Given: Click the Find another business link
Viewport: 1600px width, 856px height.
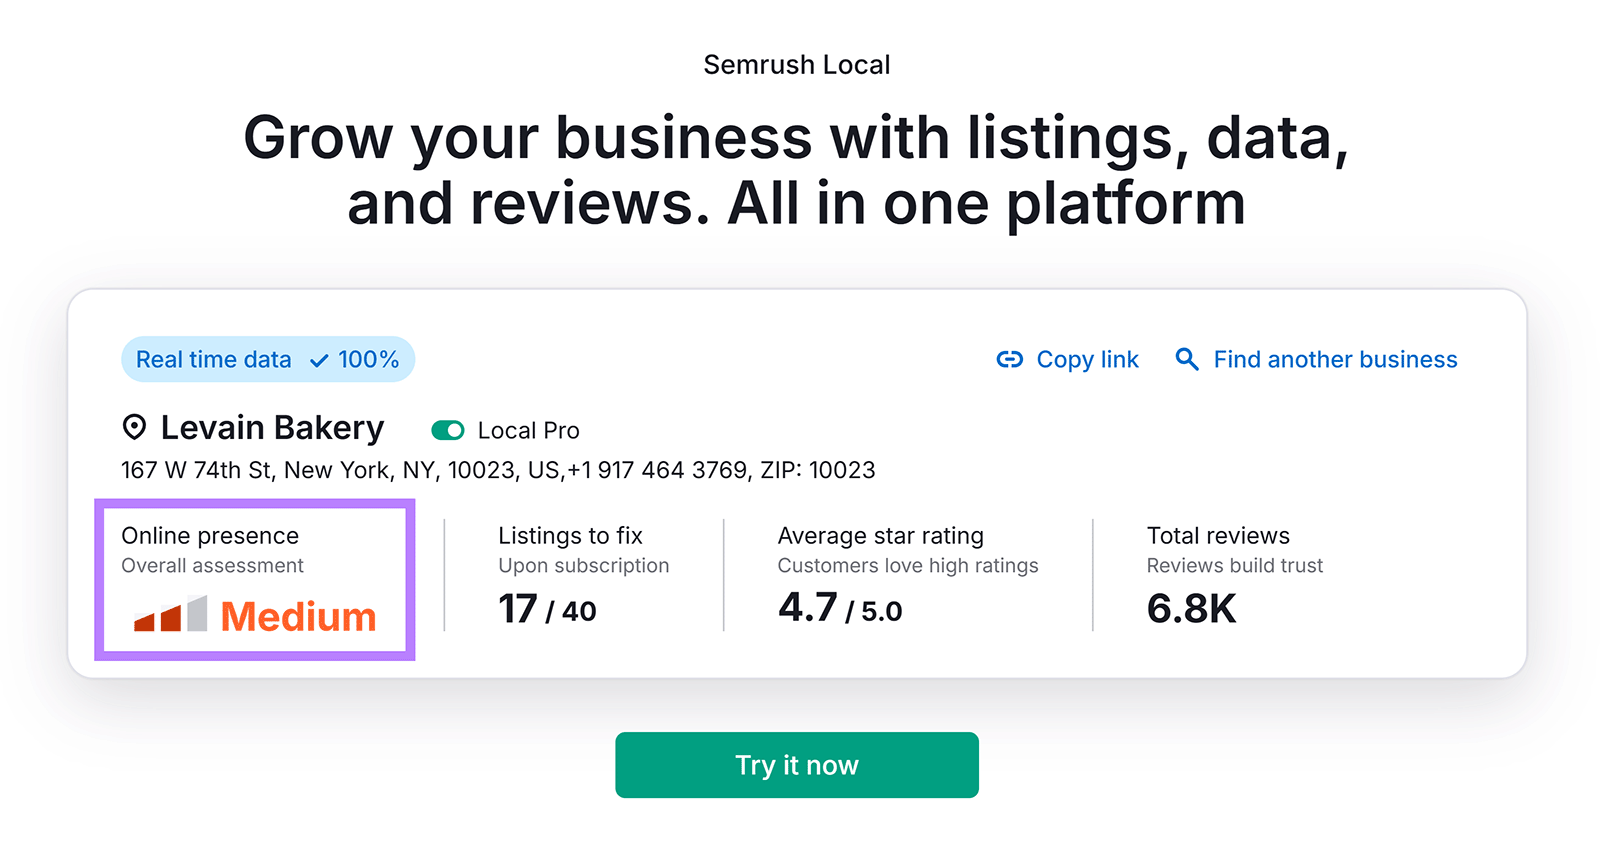Looking at the screenshot, I should point(1335,359).
